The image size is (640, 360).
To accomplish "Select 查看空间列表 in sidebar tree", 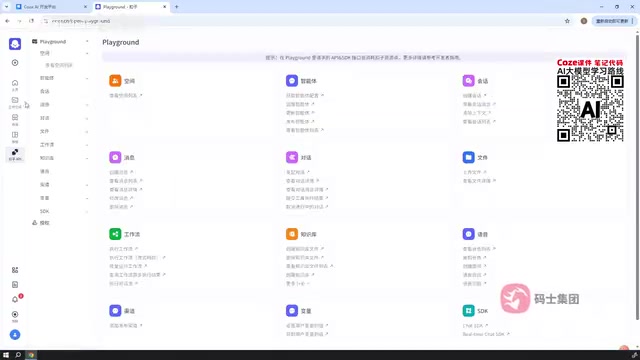I will pos(58,65).
